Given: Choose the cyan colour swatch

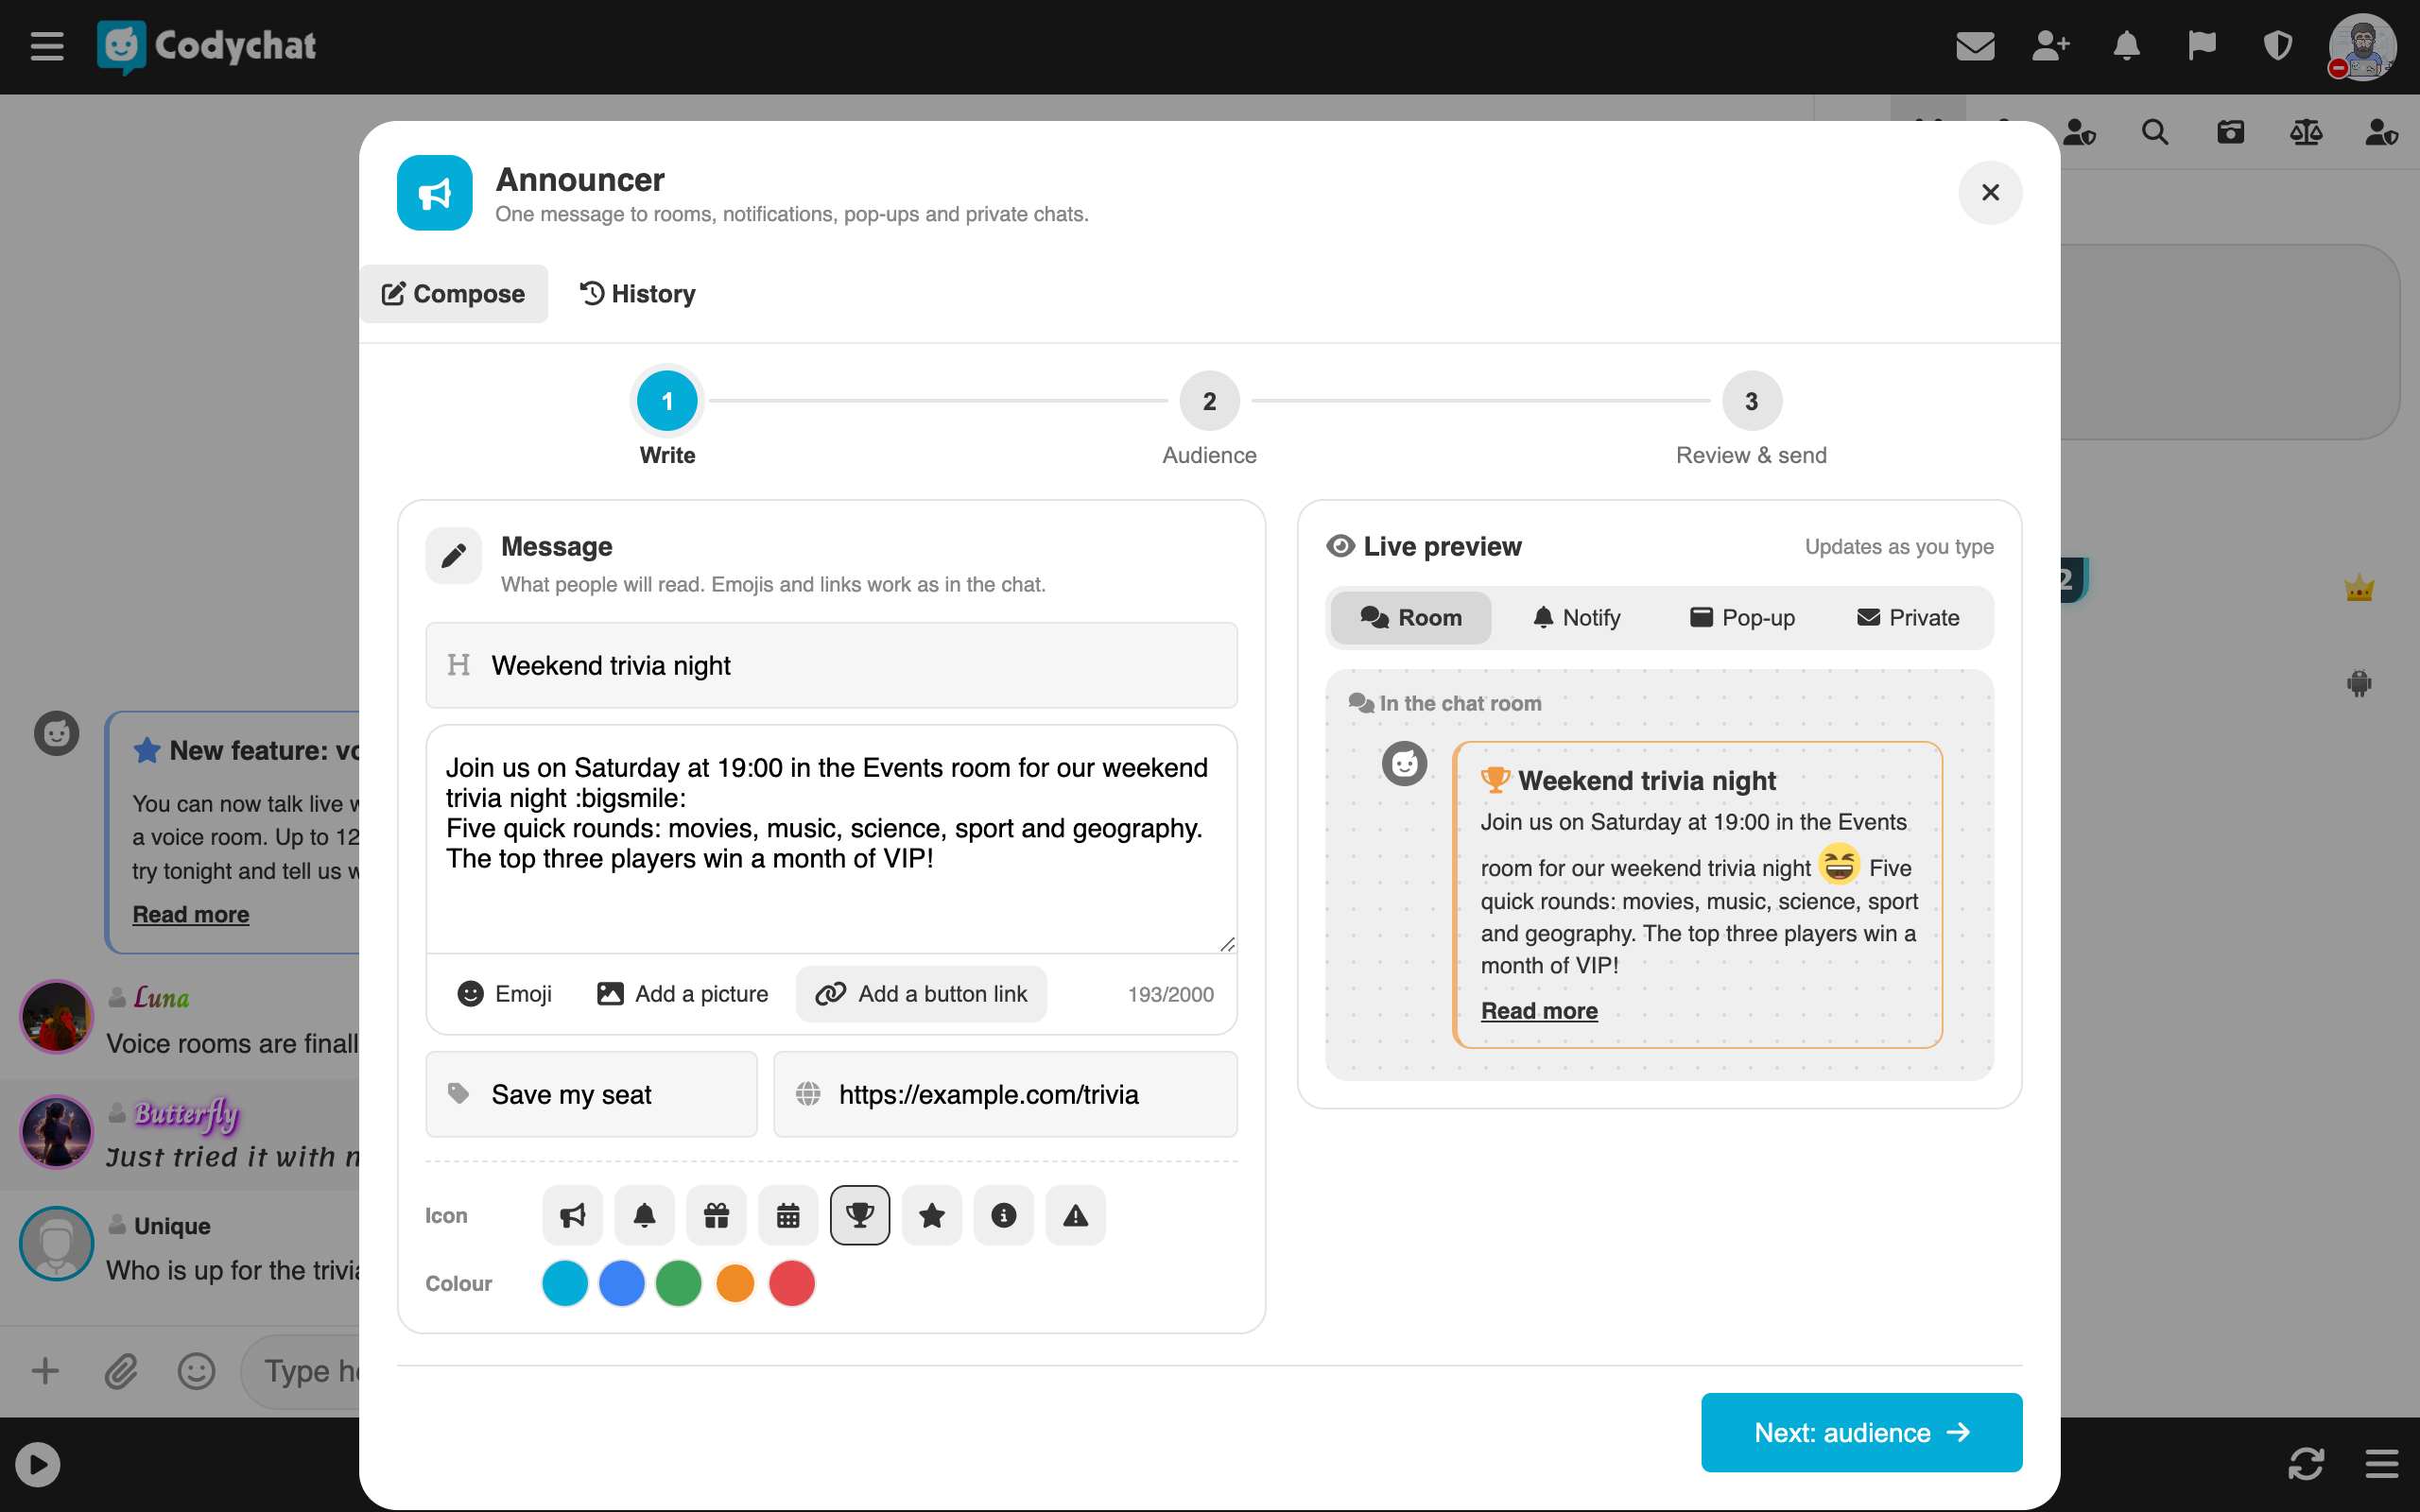Looking at the screenshot, I should click(565, 1283).
